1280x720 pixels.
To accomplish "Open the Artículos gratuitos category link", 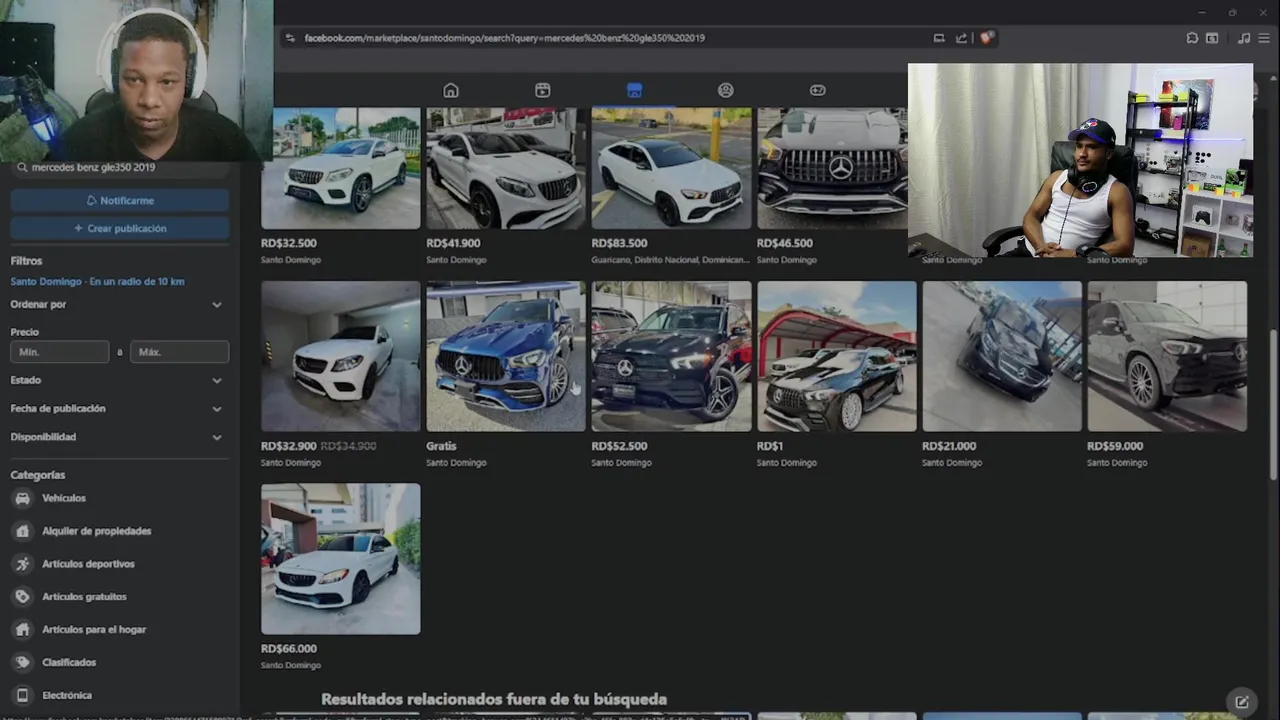I will point(84,597).
